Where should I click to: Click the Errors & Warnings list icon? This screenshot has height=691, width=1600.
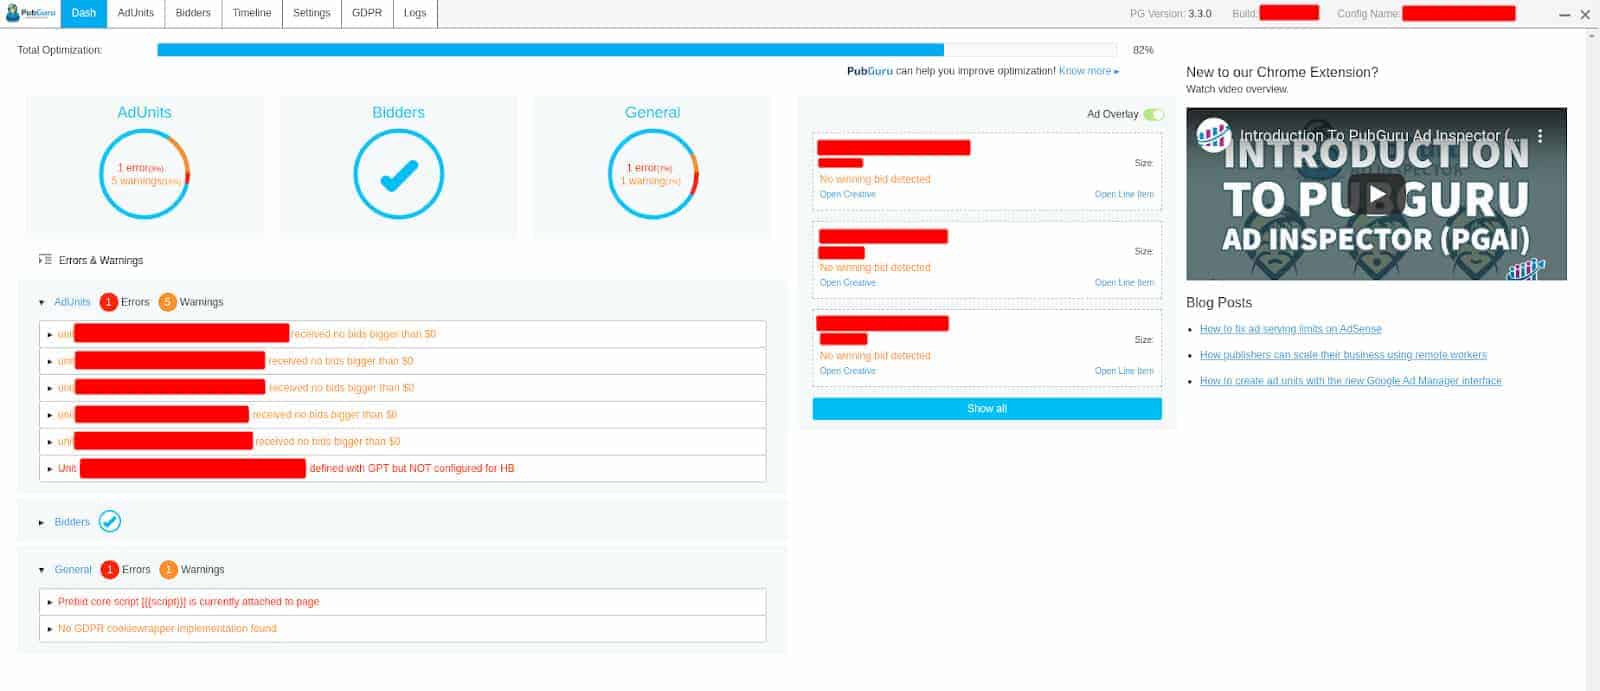coord(45,259)
